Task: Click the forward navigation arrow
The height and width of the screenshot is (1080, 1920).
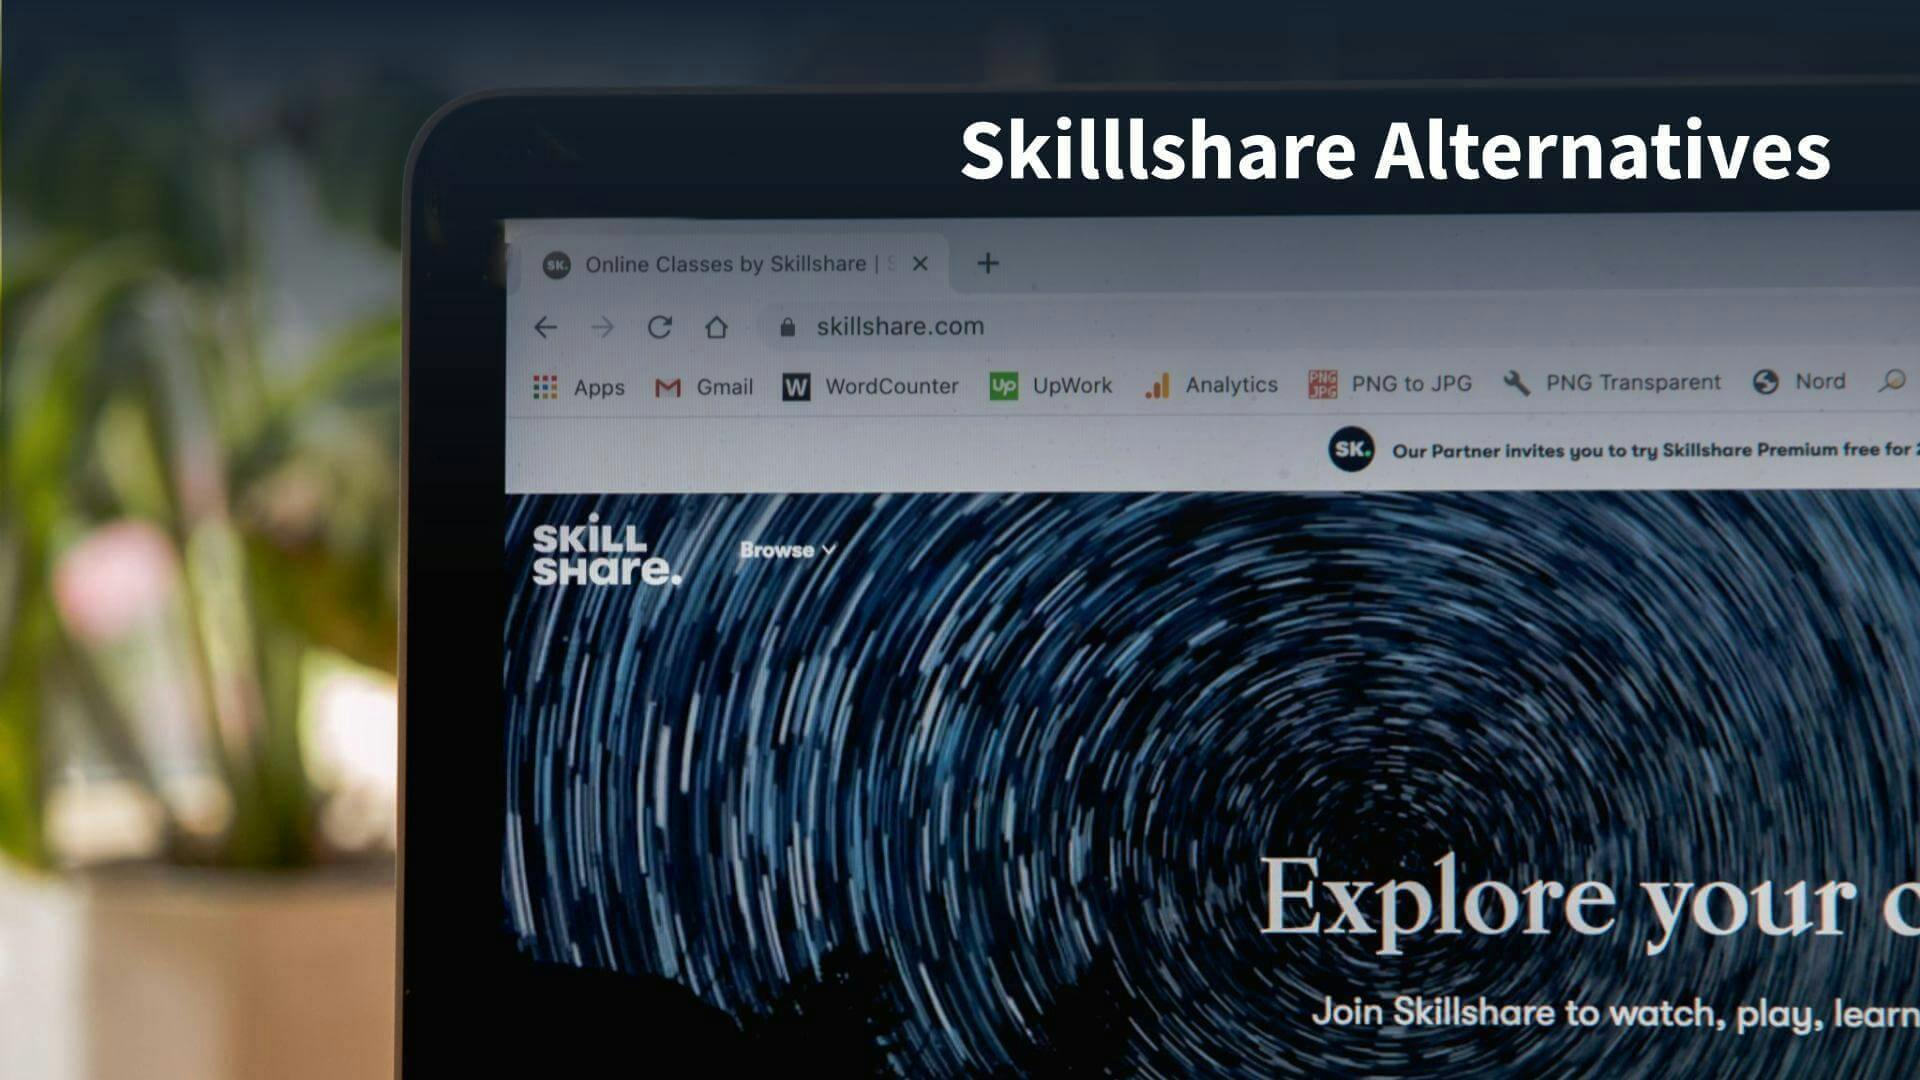Action: click(601, 327)
